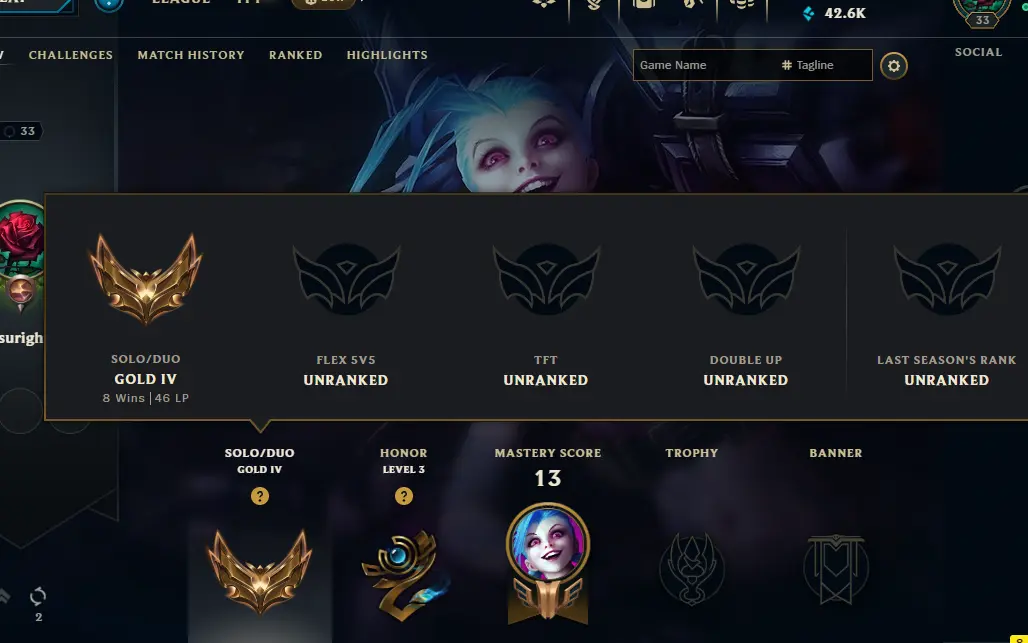
Task: Open the Highlights tab
Action: pyautogui.click(x=387, y=55)
